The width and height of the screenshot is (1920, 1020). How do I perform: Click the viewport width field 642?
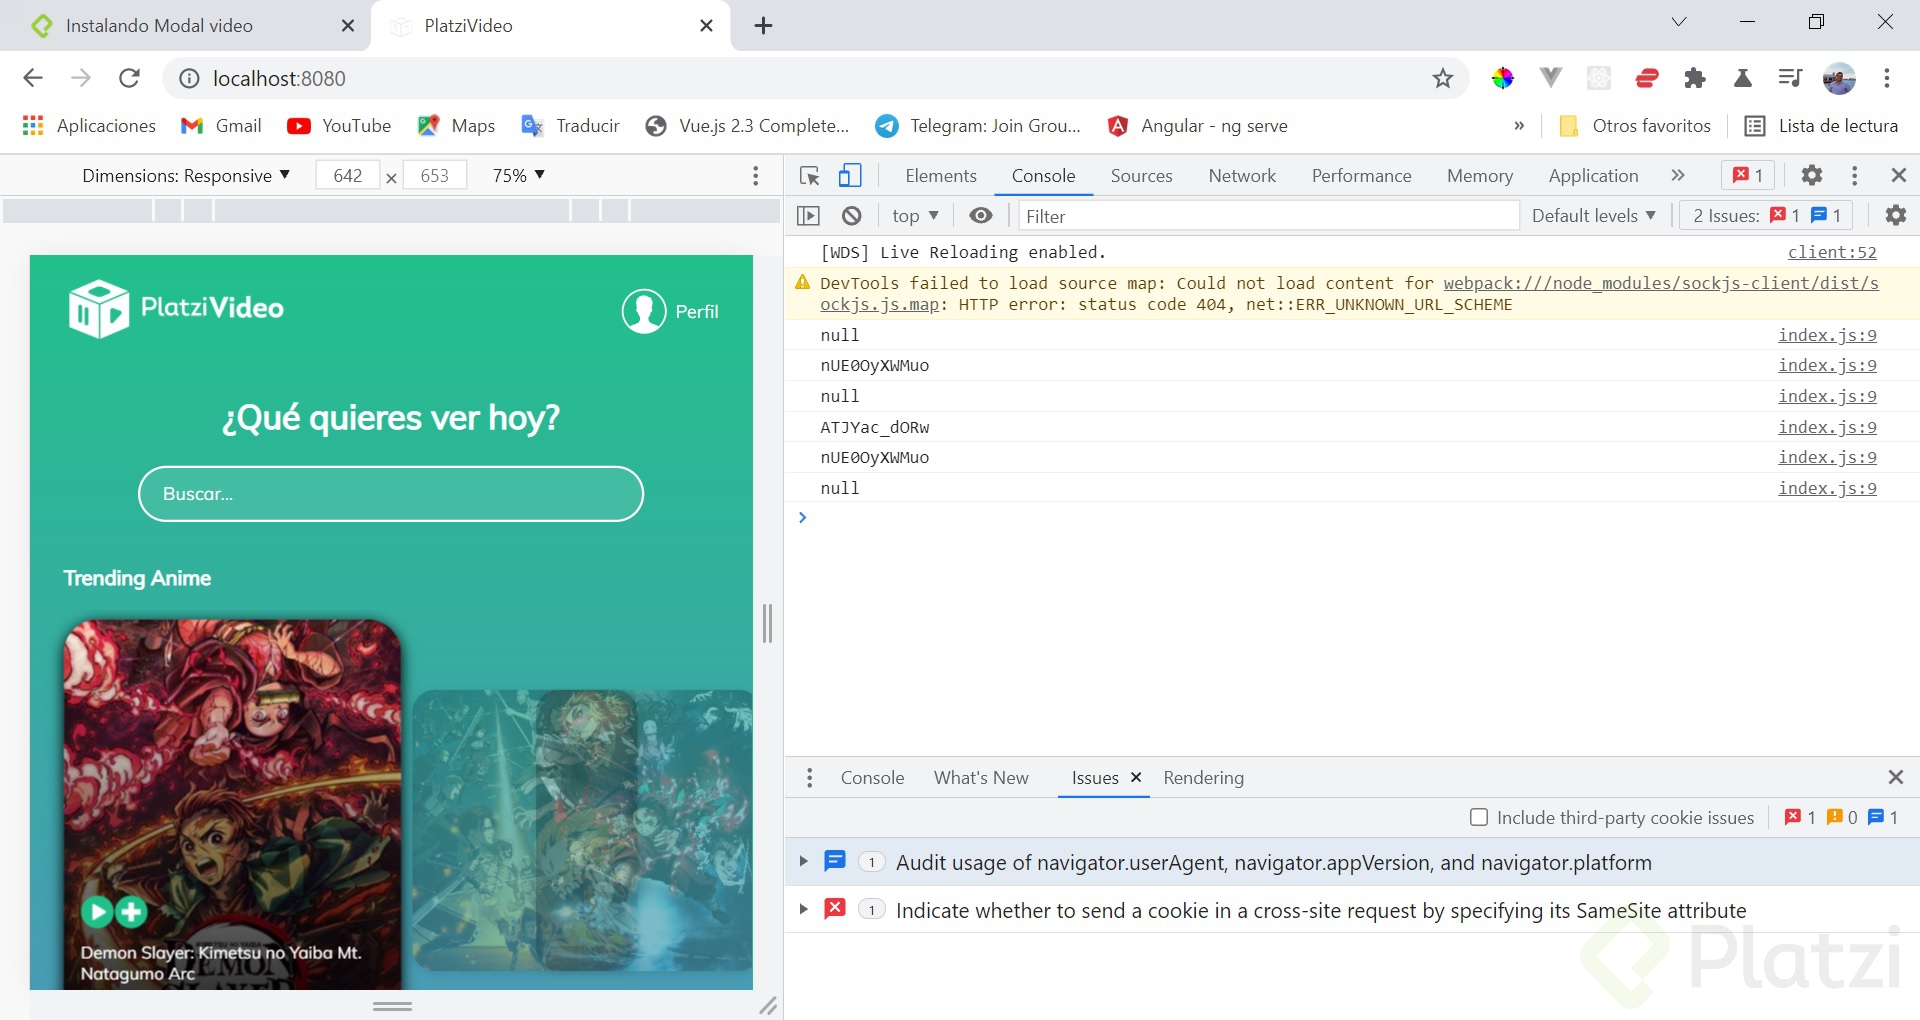tap(348, 176)
